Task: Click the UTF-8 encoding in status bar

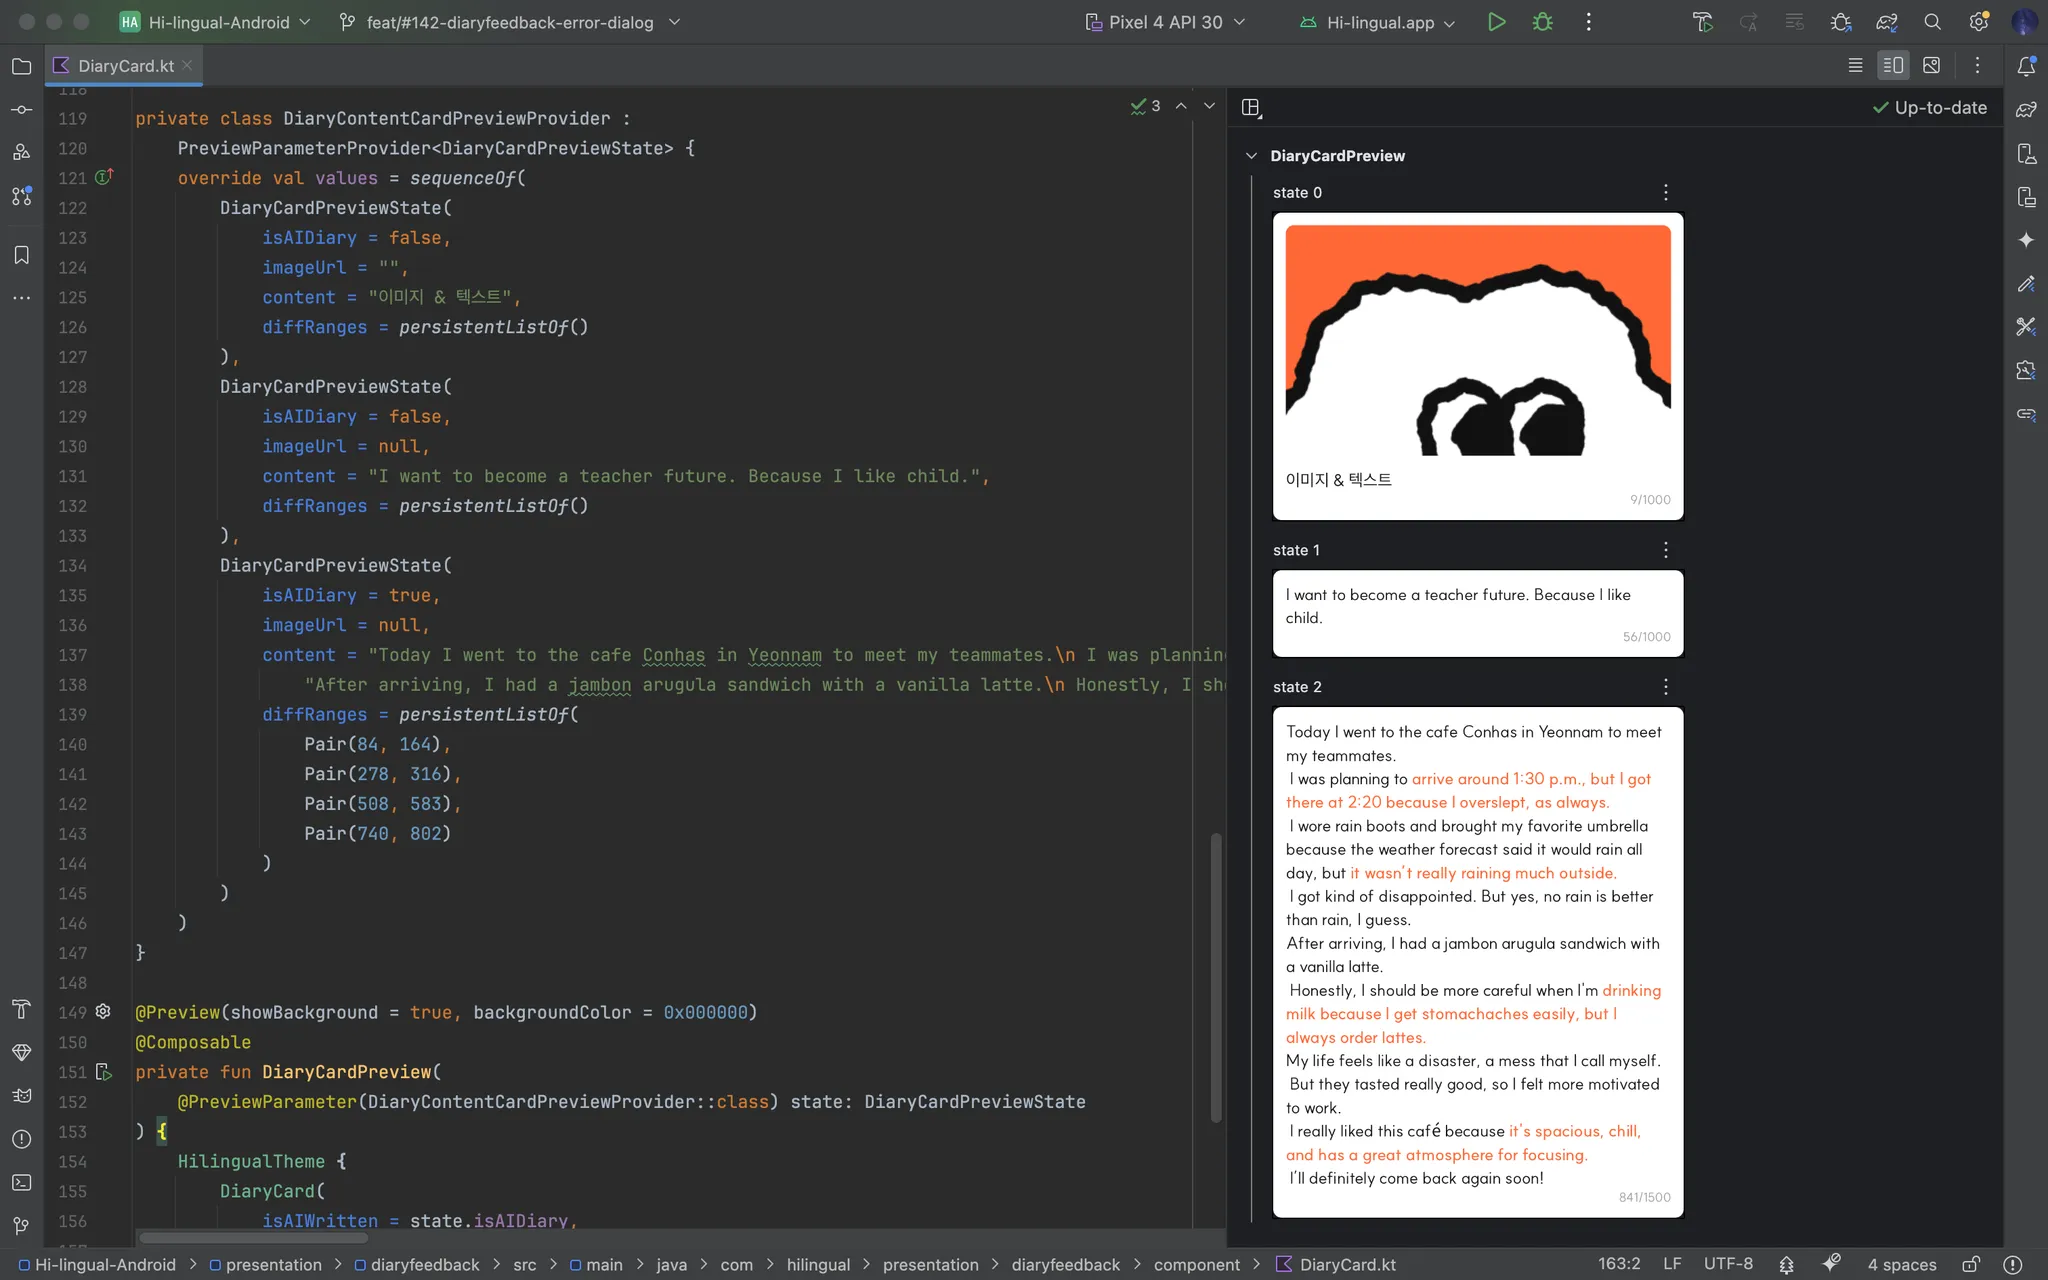Action: (x=1728, y=1264)
